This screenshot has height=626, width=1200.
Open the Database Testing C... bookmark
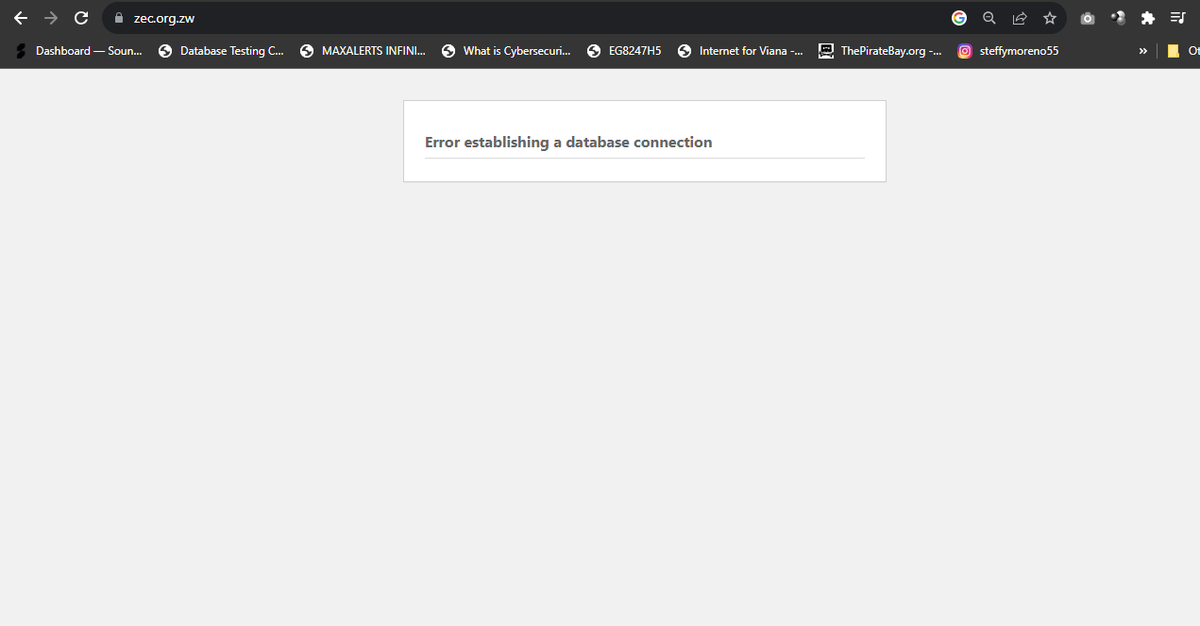(x=221, y=51)
